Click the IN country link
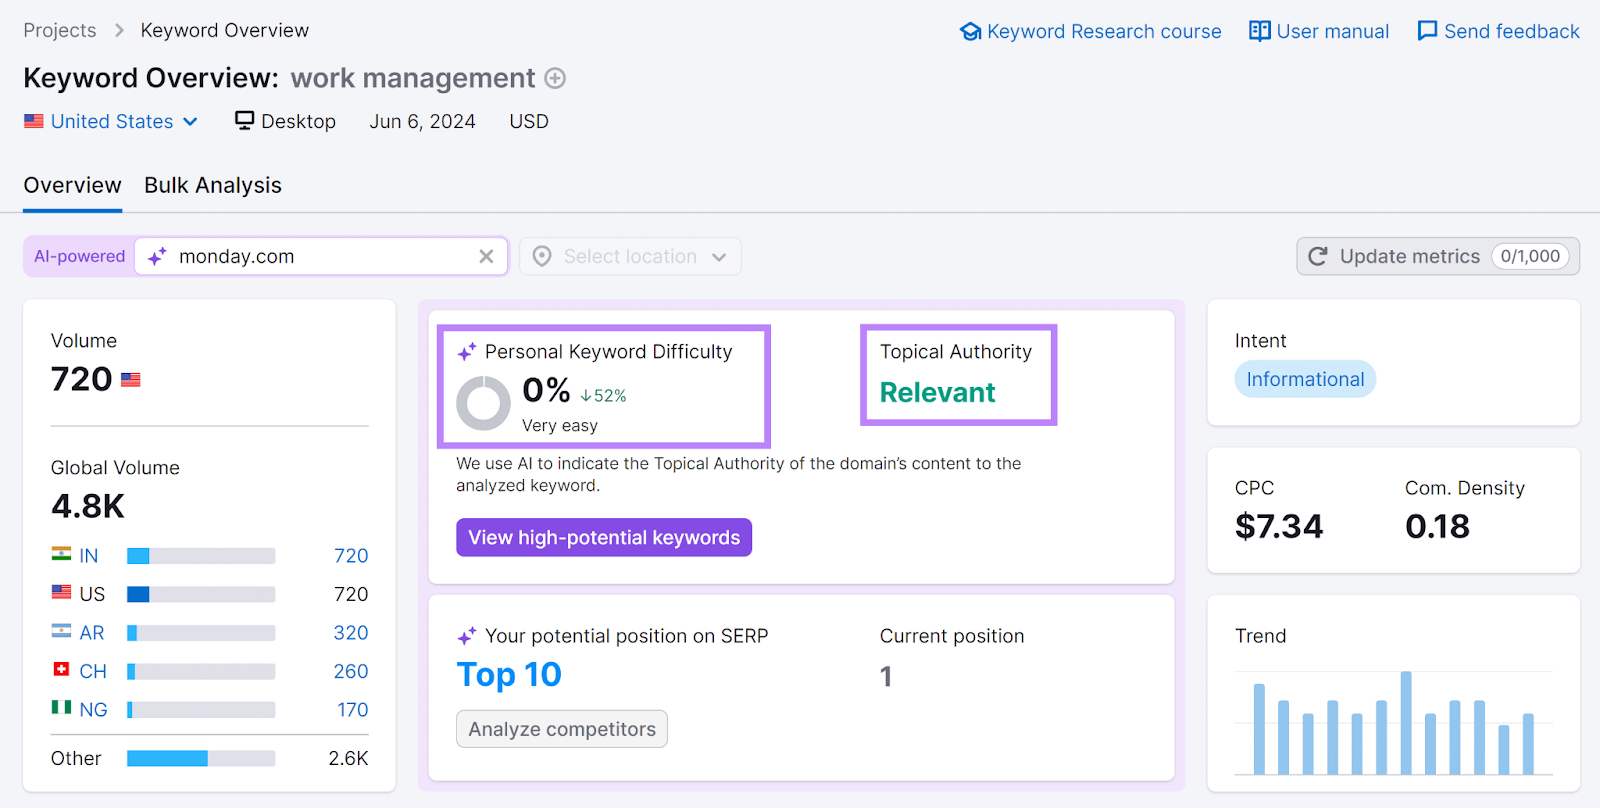Image resolution: width=1600 pixels, height=808 pixels. (x=89, y=556)
